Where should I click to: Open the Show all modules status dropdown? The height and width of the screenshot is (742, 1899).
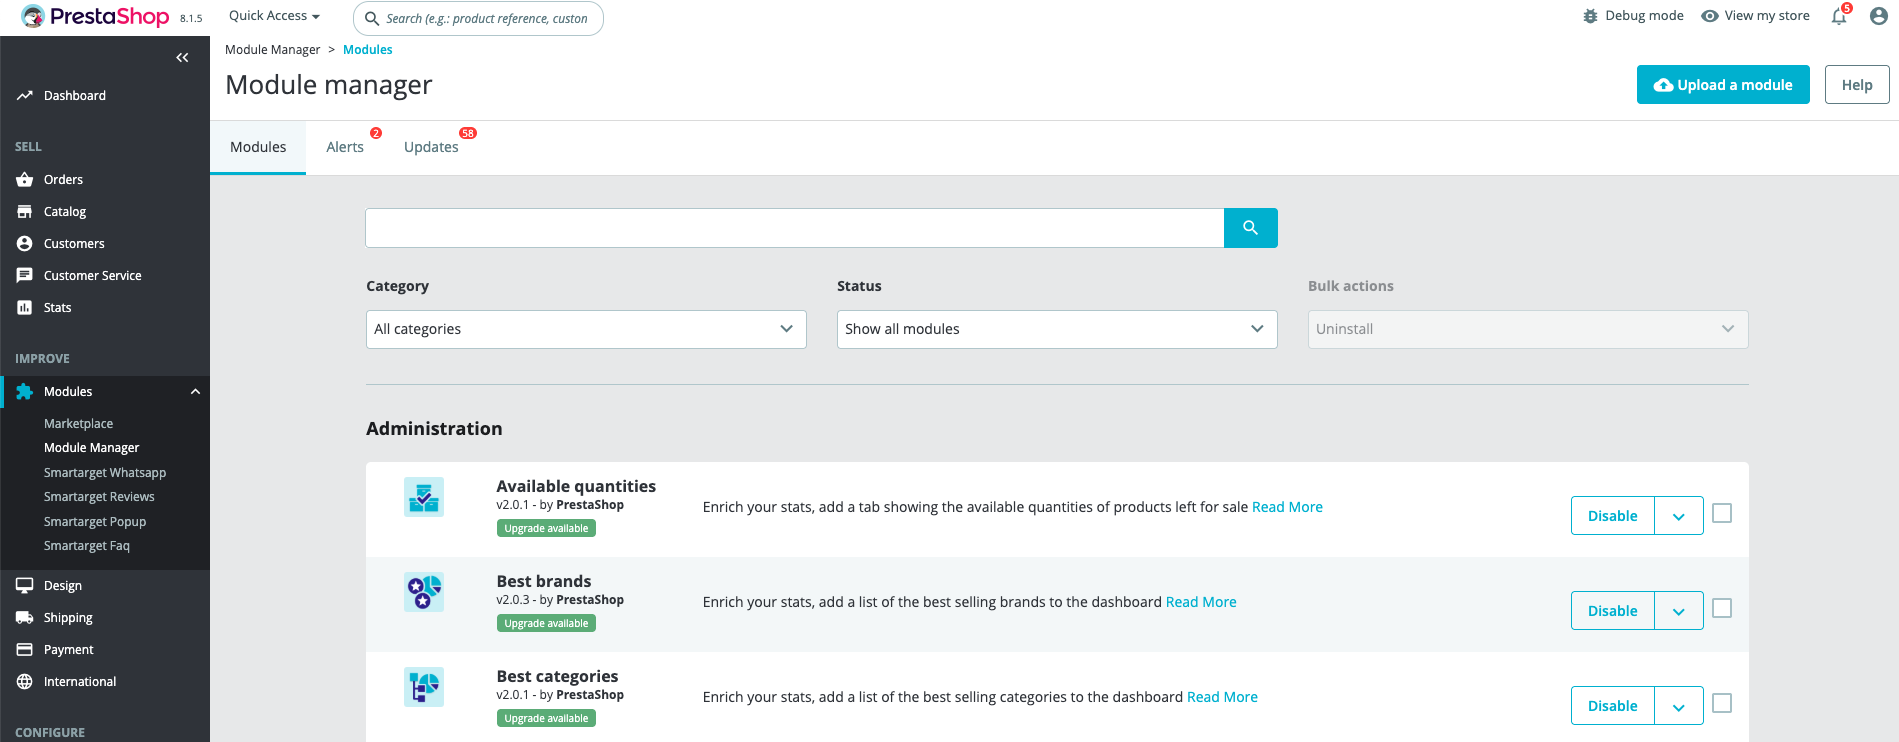click(x=1057, y=329)
